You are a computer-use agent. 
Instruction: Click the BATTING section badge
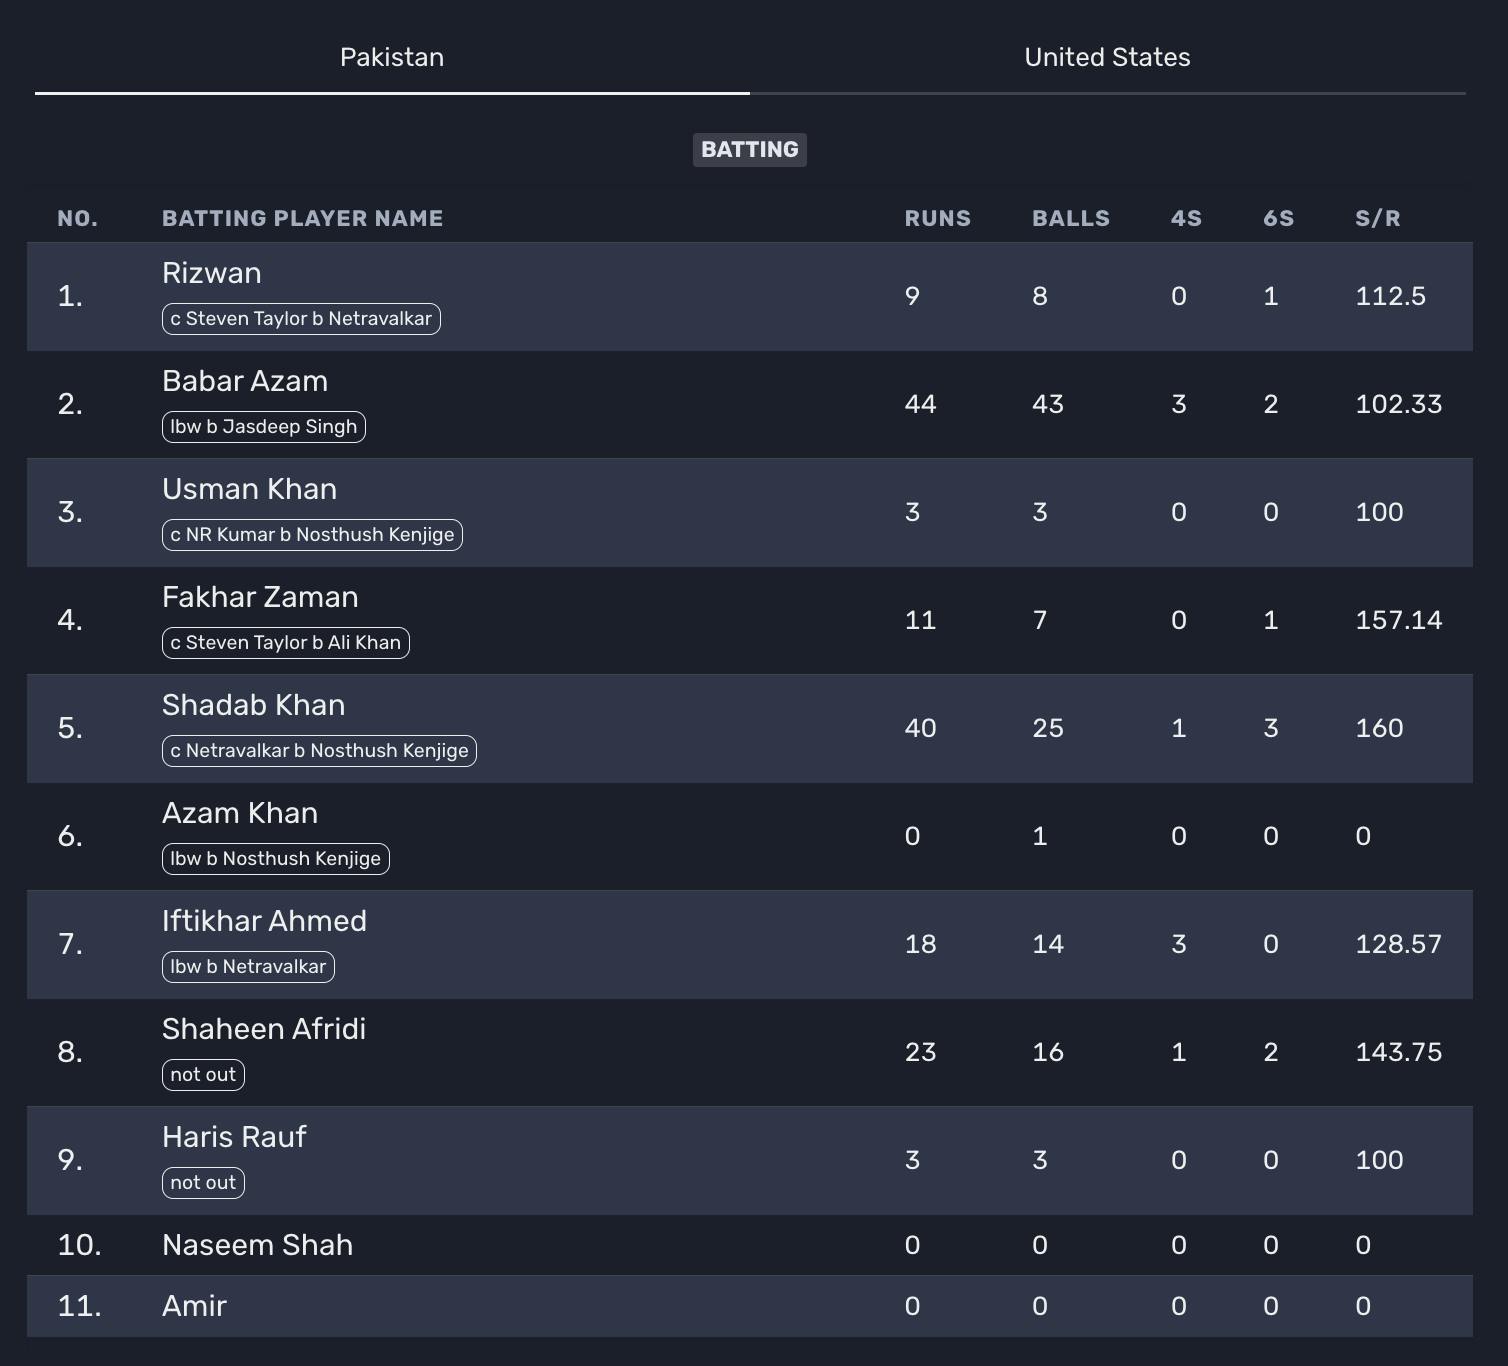(749, 150)
